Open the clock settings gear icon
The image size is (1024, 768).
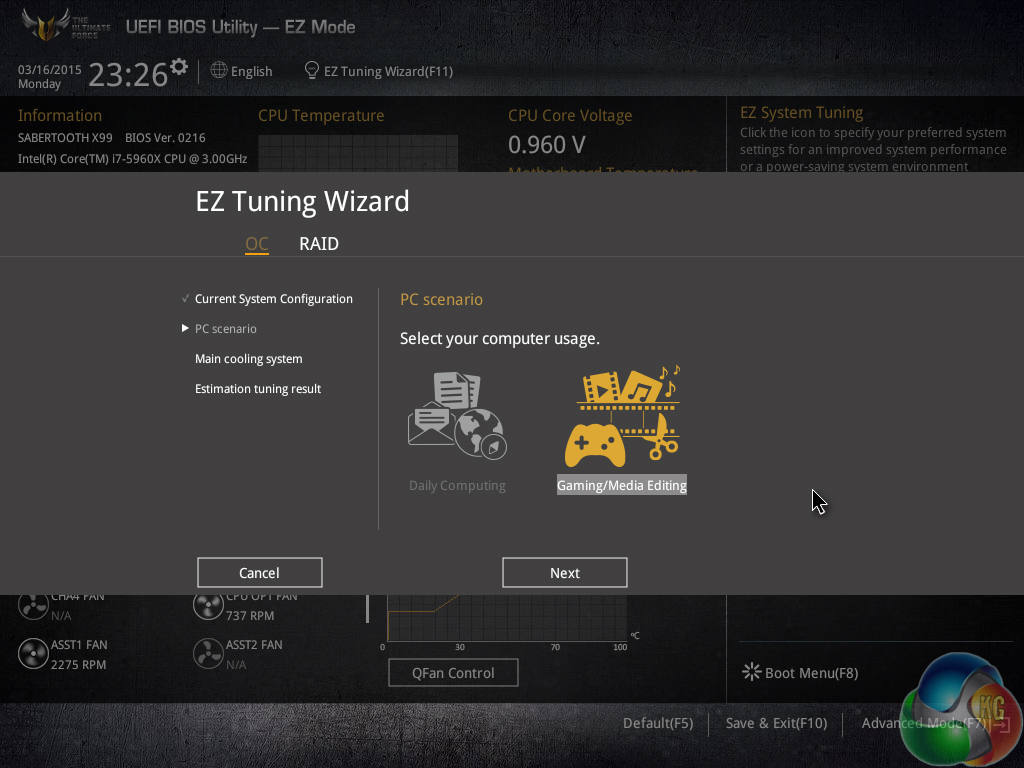click(179, 67)
